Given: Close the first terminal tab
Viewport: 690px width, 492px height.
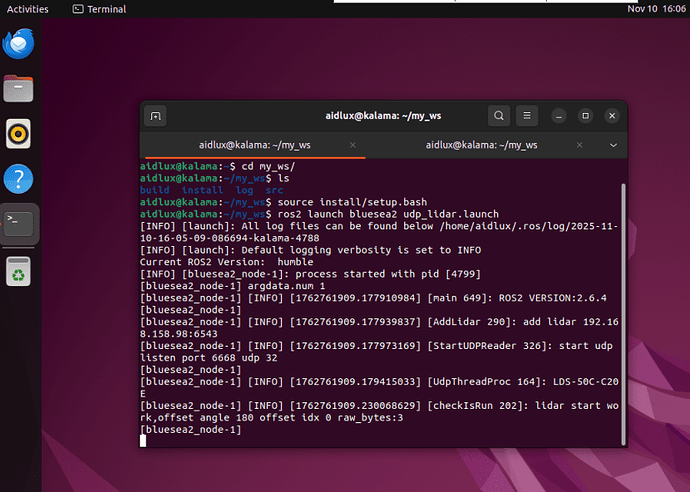Looking at the screenshot, I should [353, 144].
